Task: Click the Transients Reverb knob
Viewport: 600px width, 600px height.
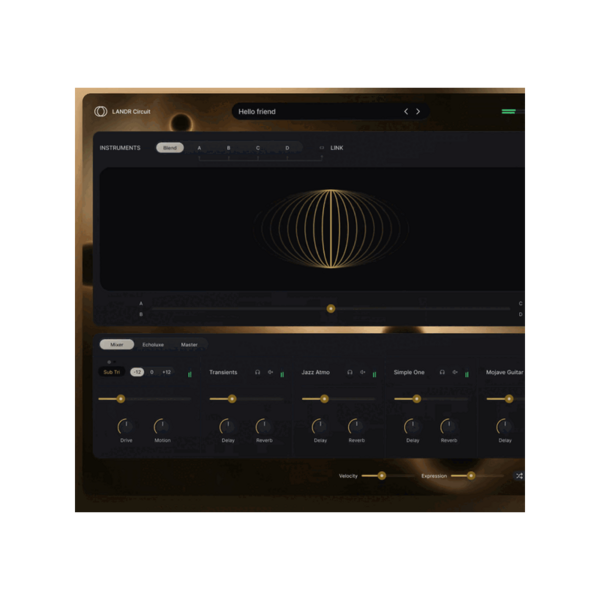Action: tap(263, 426)
